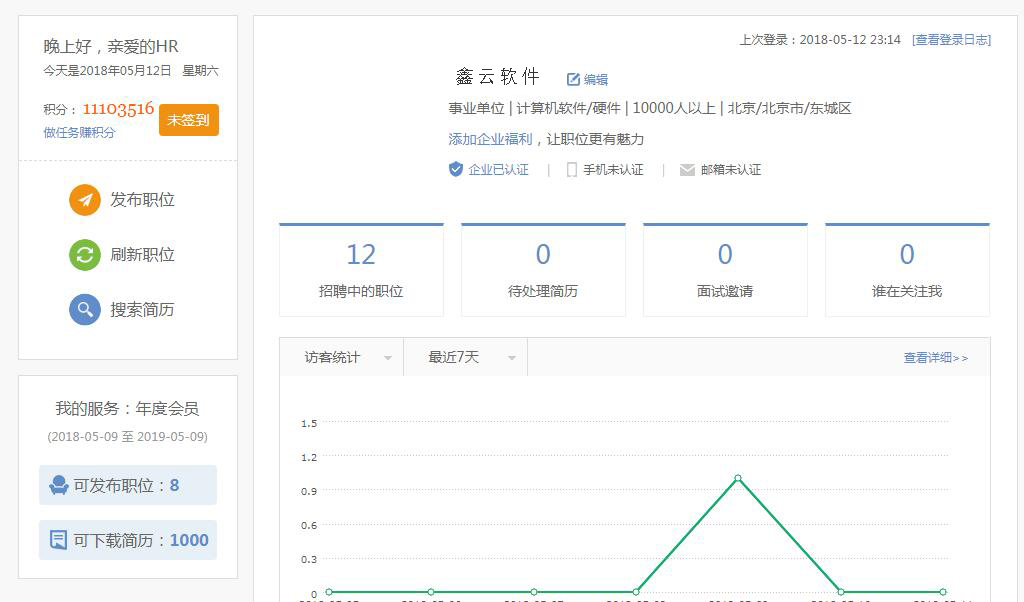Viewport: 1024px width, 602px height.
Task: Click the peak data point on the chart
Action: [x=738, y=478]
